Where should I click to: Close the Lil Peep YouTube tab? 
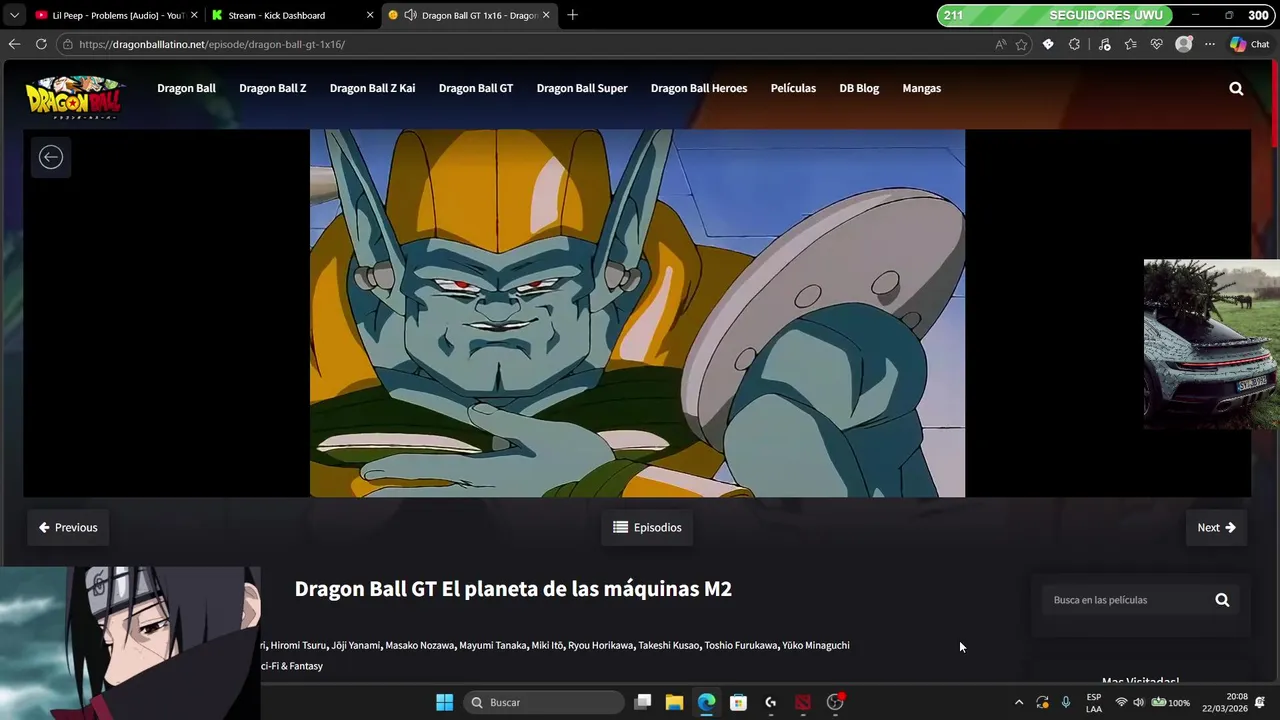pos(194,15)
